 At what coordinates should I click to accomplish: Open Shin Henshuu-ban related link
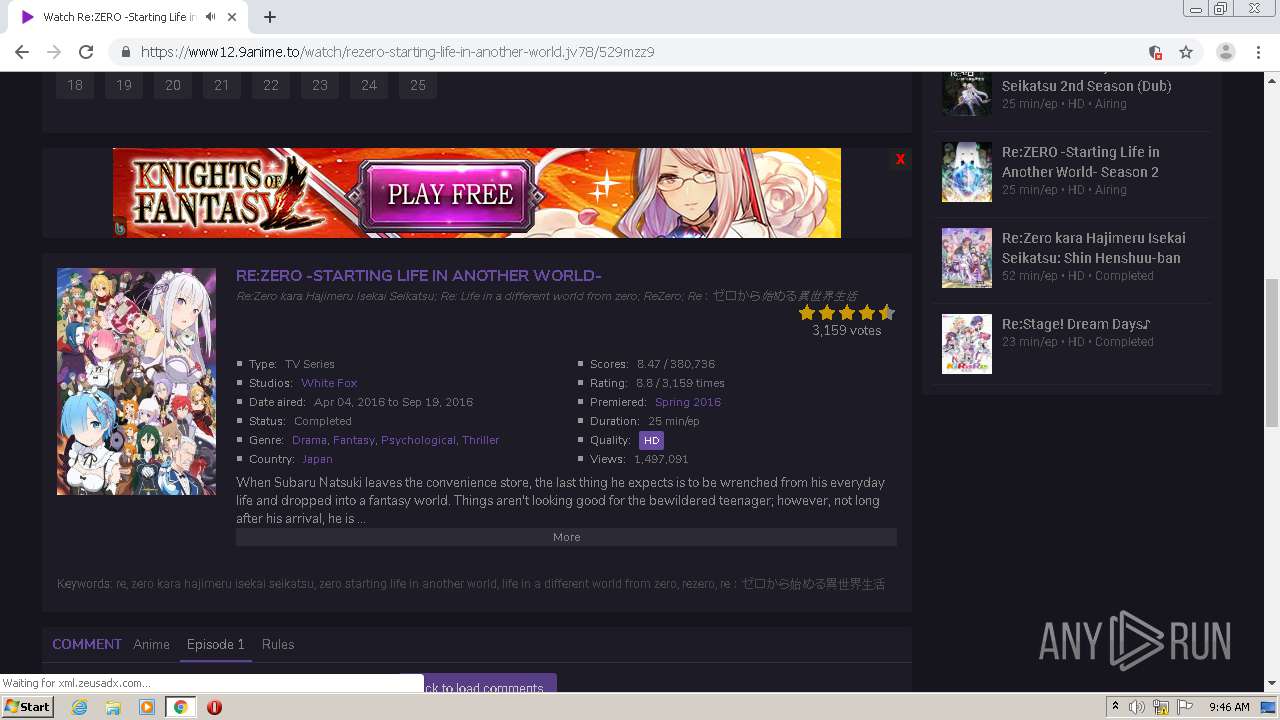[1094, 247]
